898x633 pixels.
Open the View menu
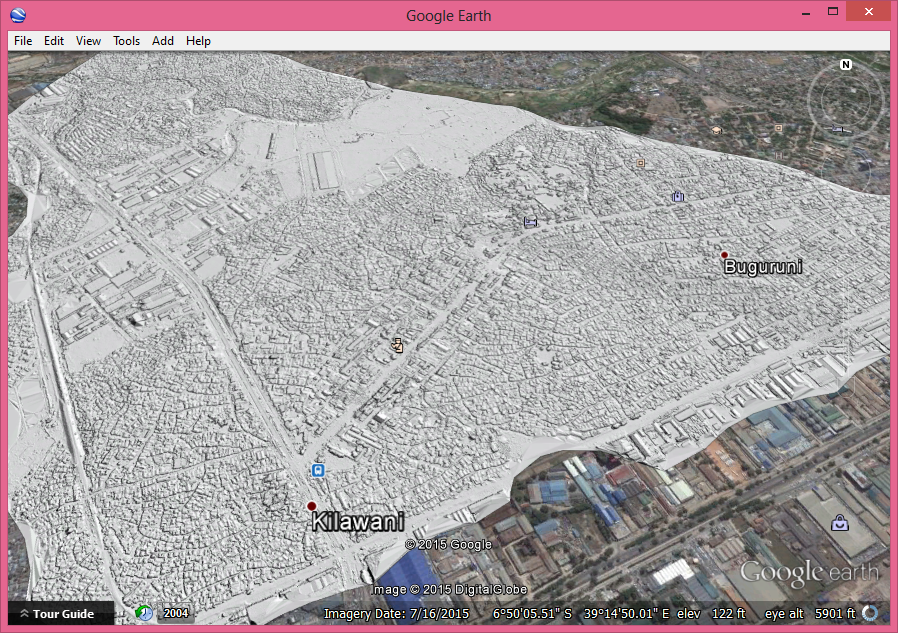(88, 41)
